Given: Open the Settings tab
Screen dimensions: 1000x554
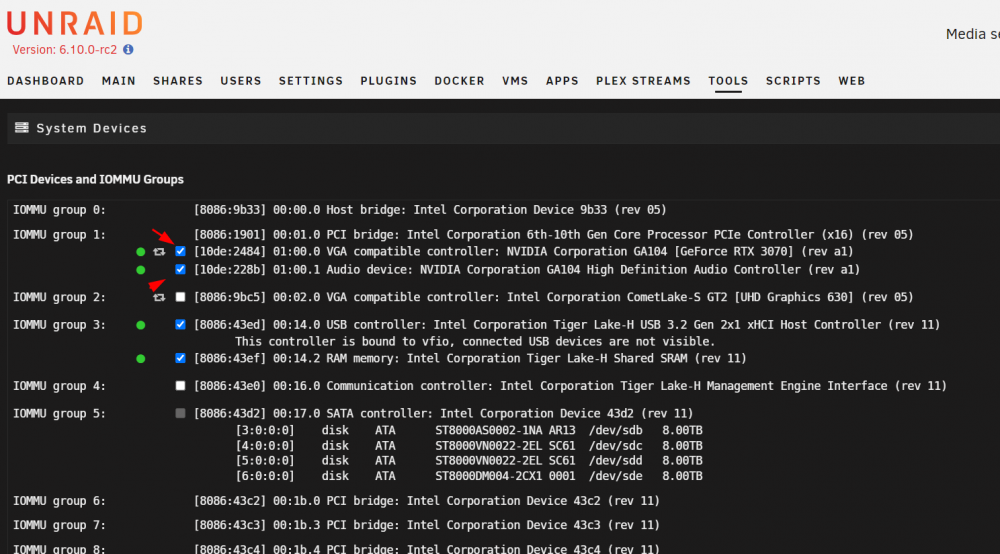Looking at the screenshot, I should point(311,81).
